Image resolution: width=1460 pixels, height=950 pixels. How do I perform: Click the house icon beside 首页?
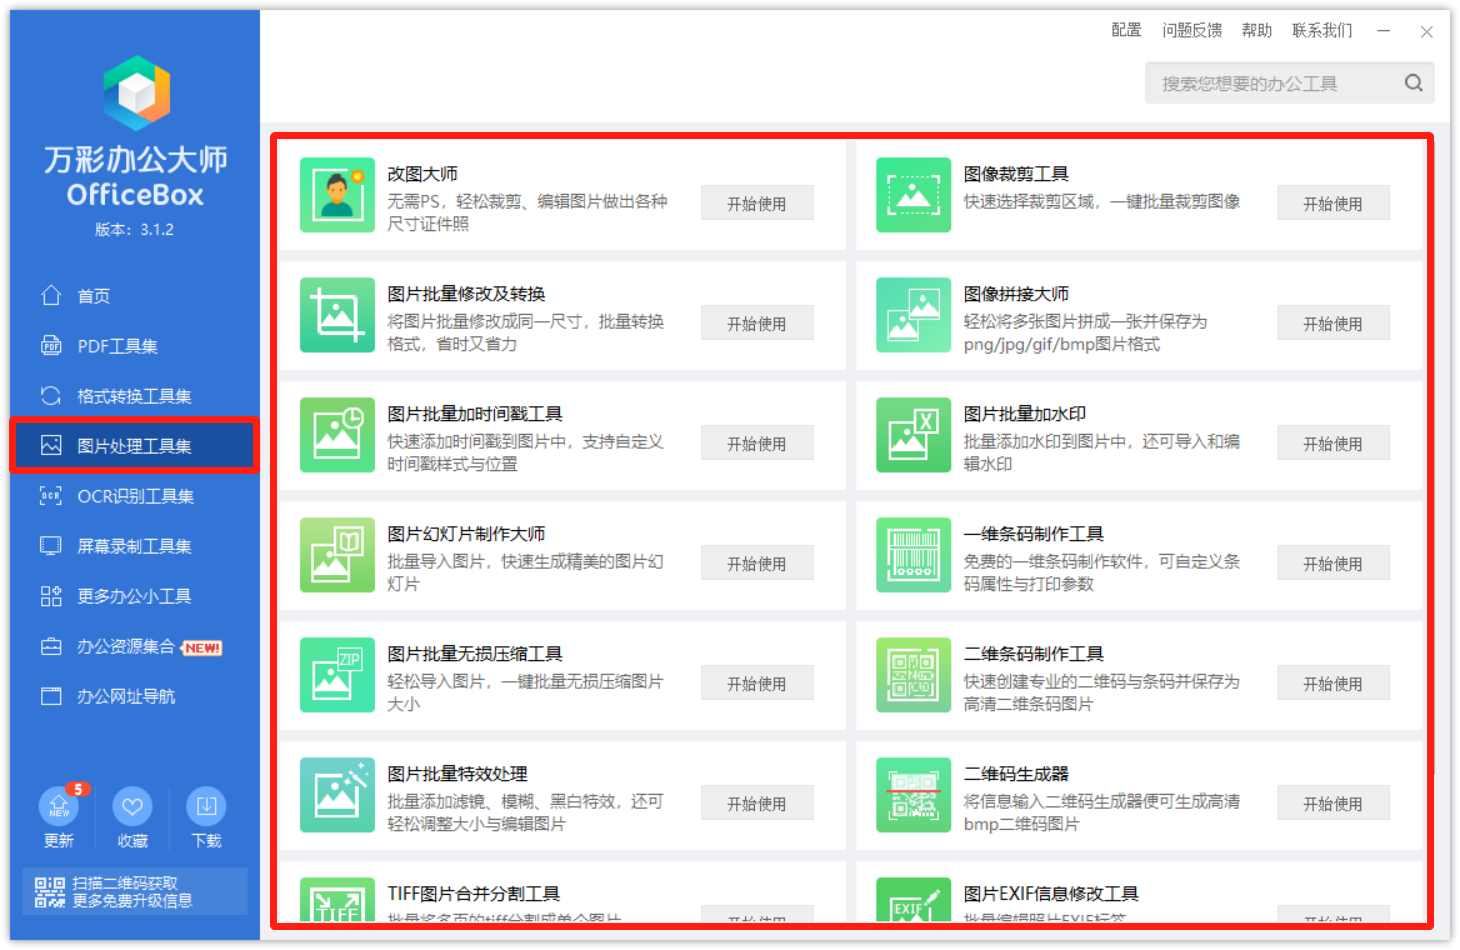click(51, 295)
